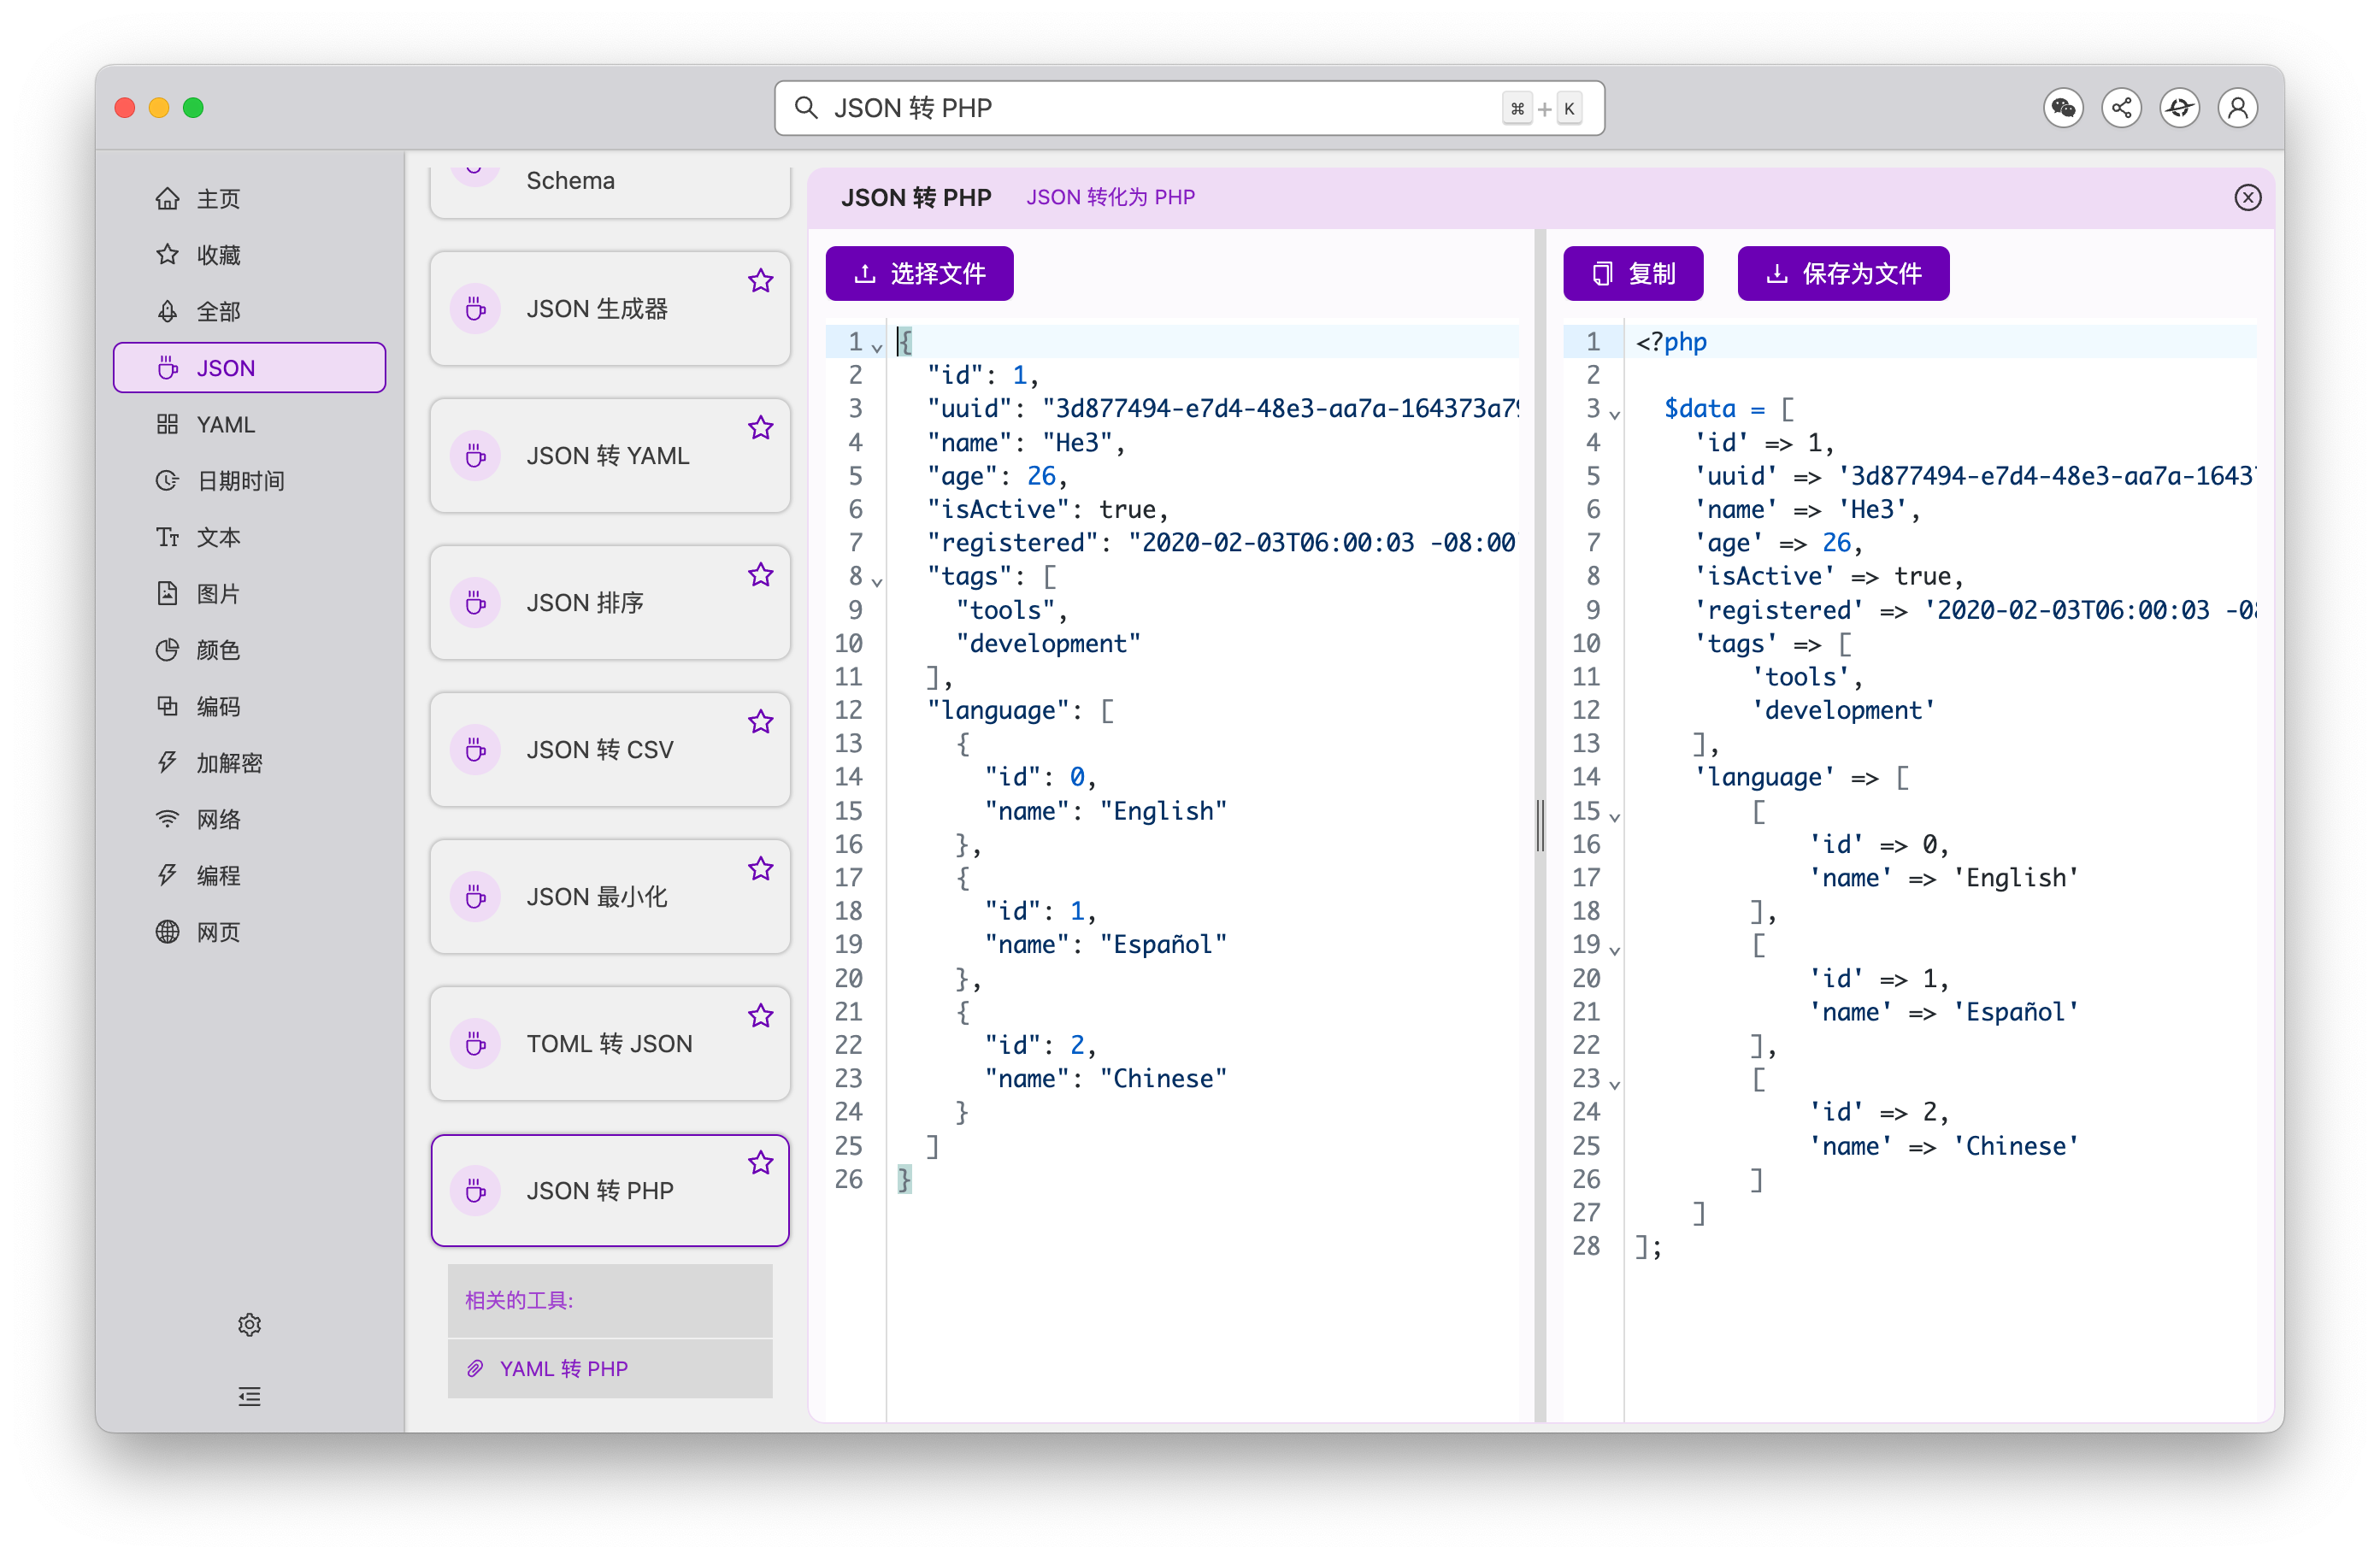Click output line 'age' => 26
Viewport: 2380px width, 1559px height.
[x=1778, y=543]
